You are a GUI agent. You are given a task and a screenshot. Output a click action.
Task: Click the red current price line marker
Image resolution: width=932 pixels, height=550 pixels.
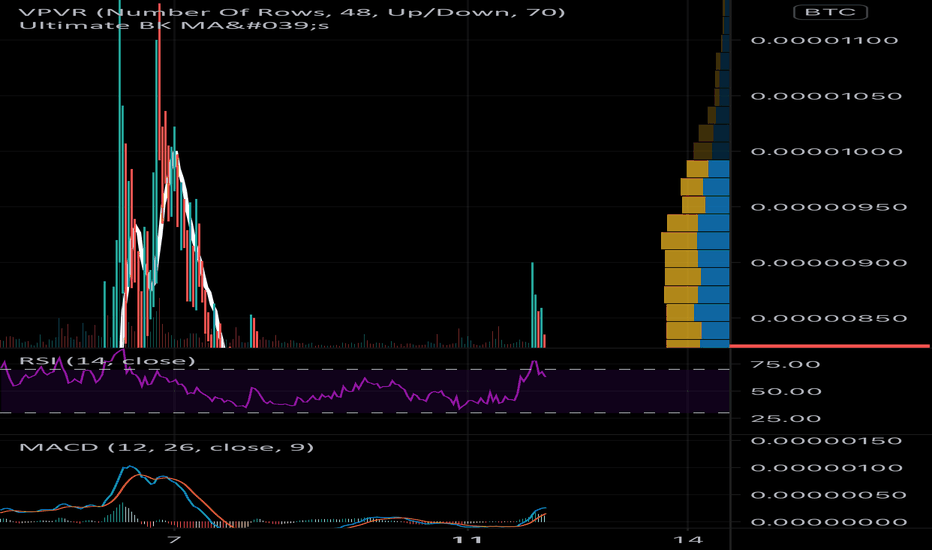pyautogui.click(x=830, y=345)
